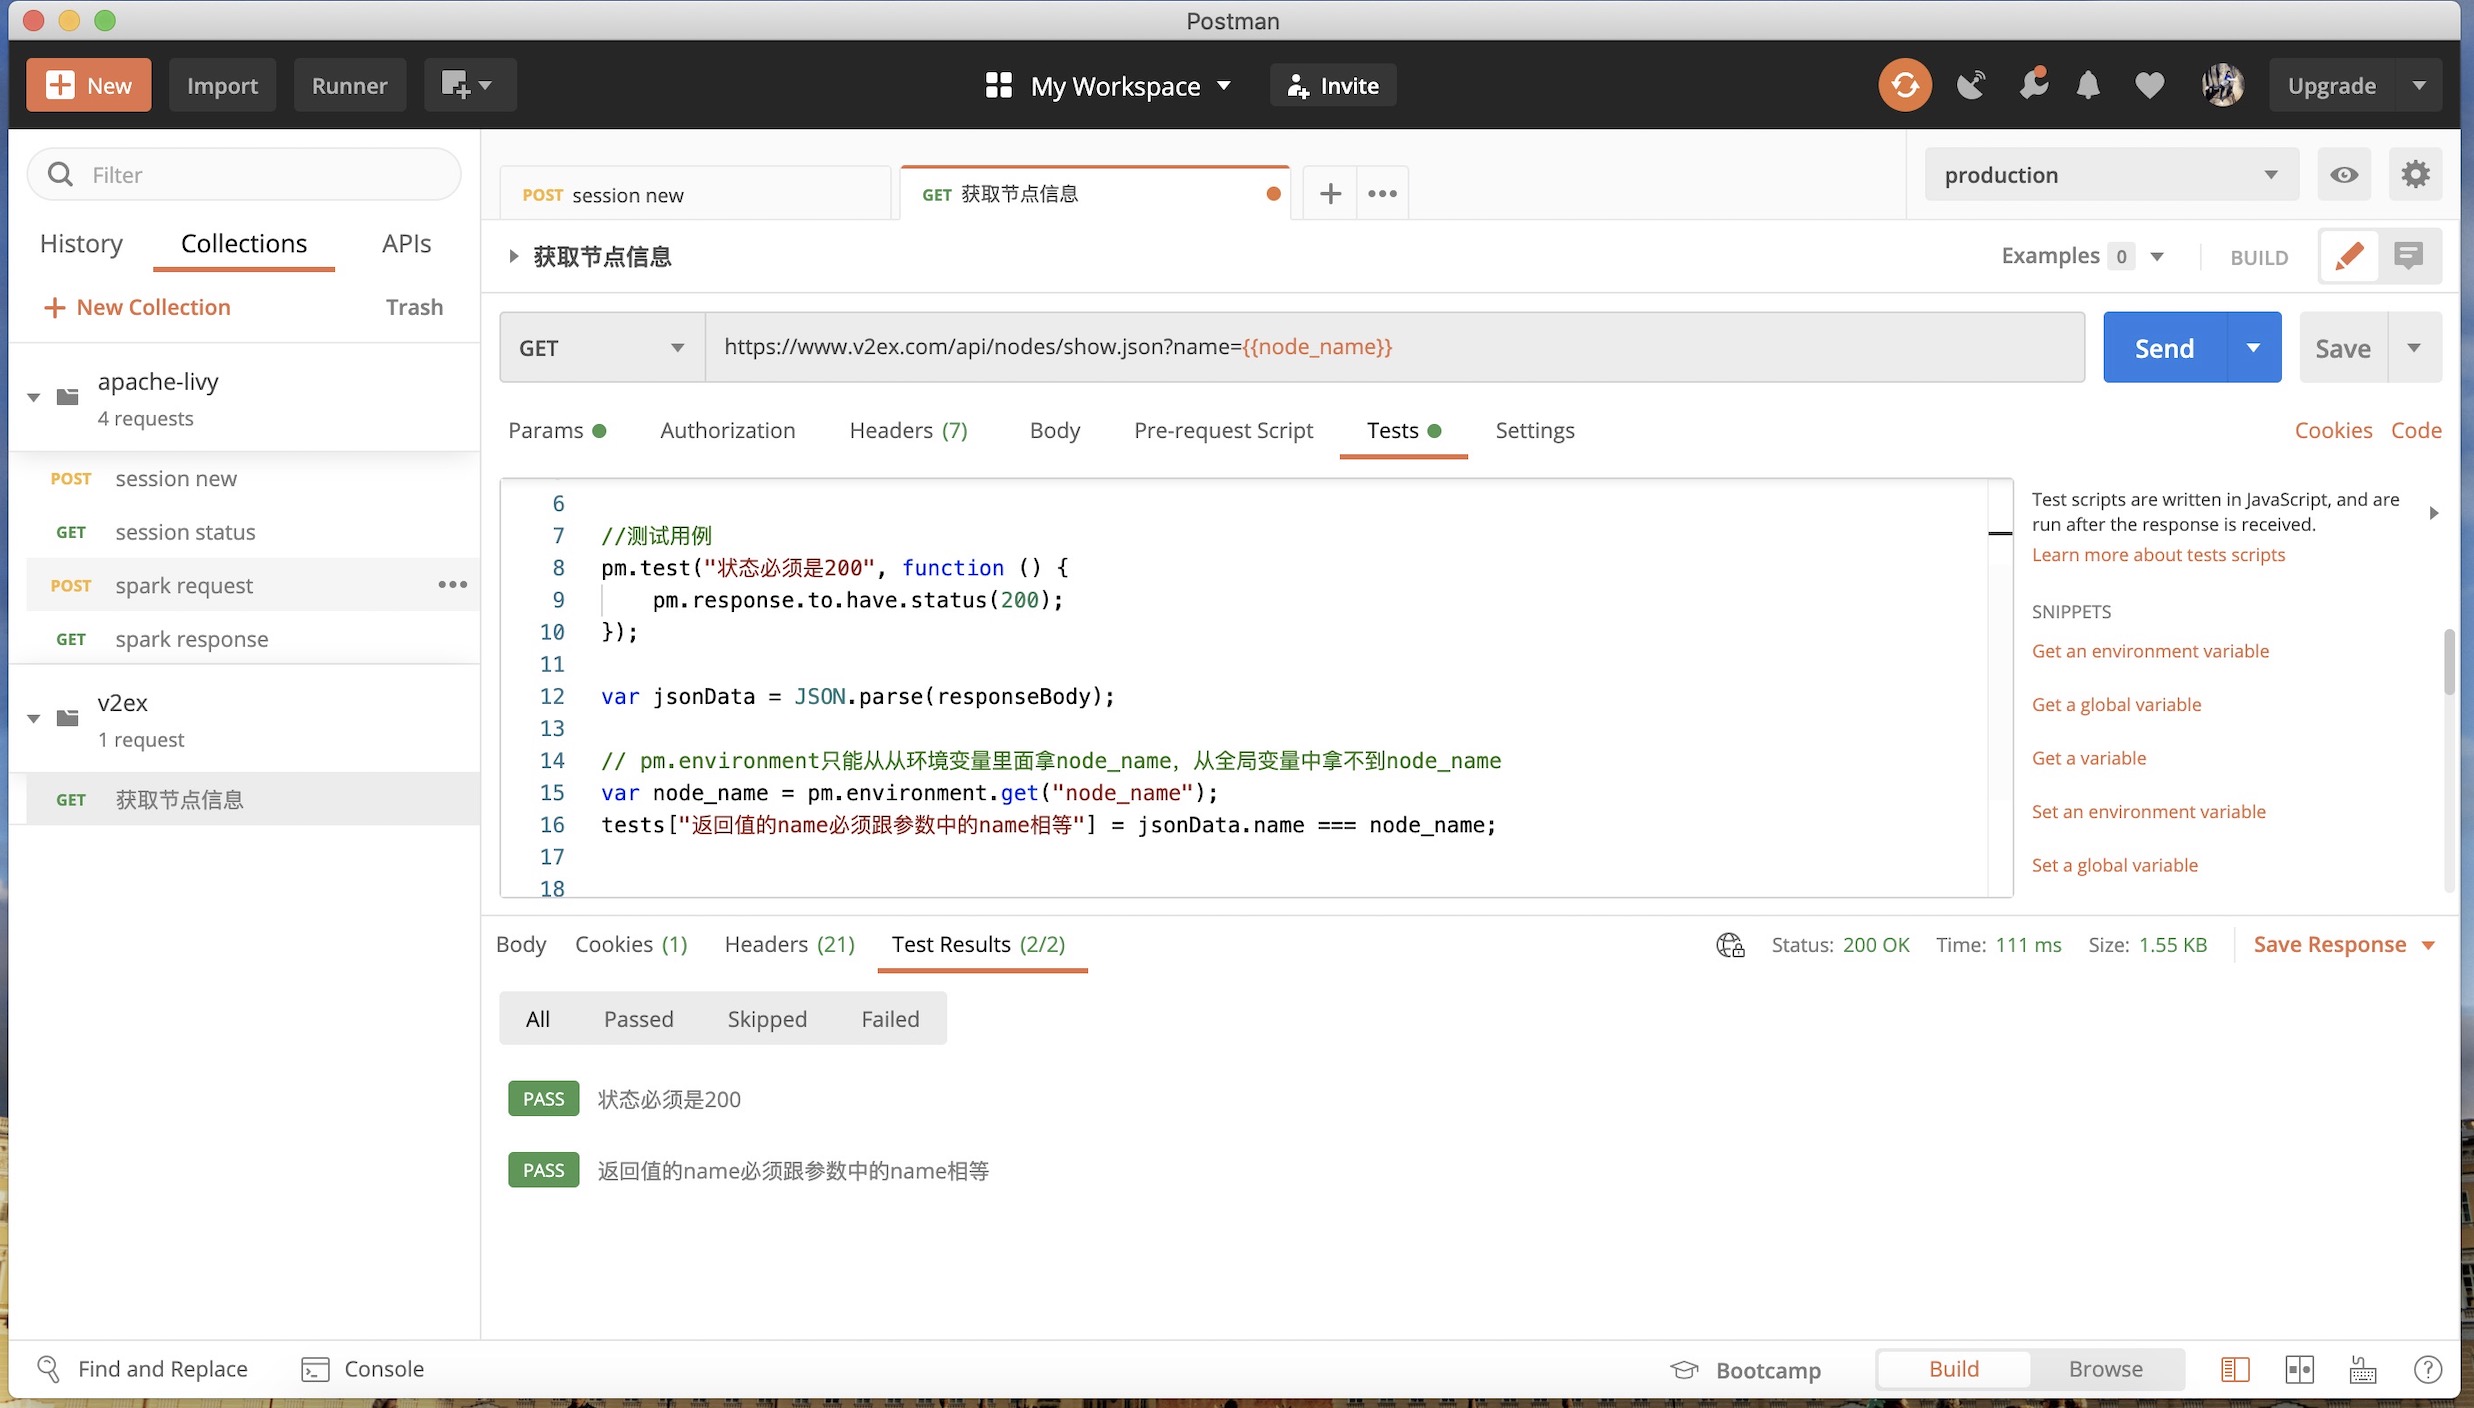
Task: Expand the snippets panel arrow
Action: (x=2434, y=513)
